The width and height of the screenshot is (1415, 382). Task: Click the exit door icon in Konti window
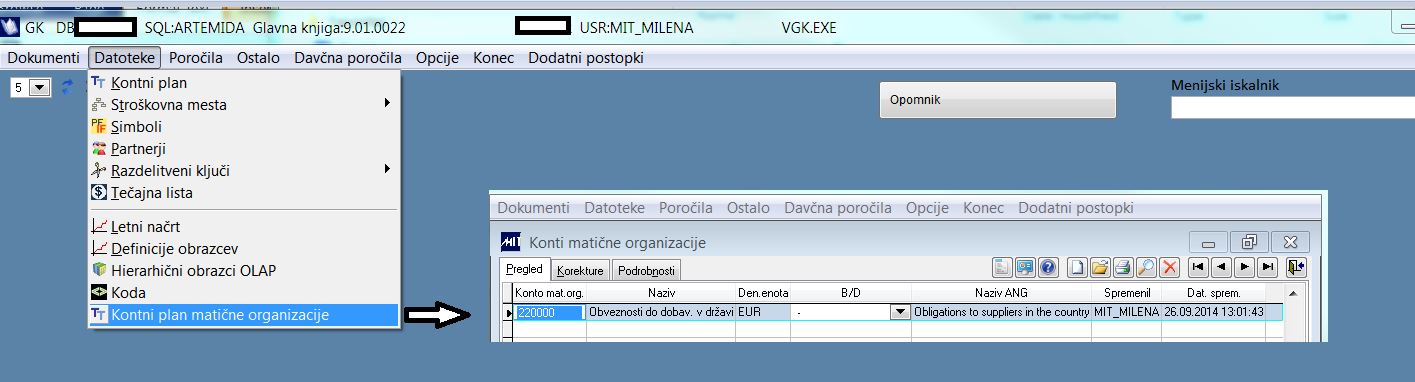click(1297, 267)
